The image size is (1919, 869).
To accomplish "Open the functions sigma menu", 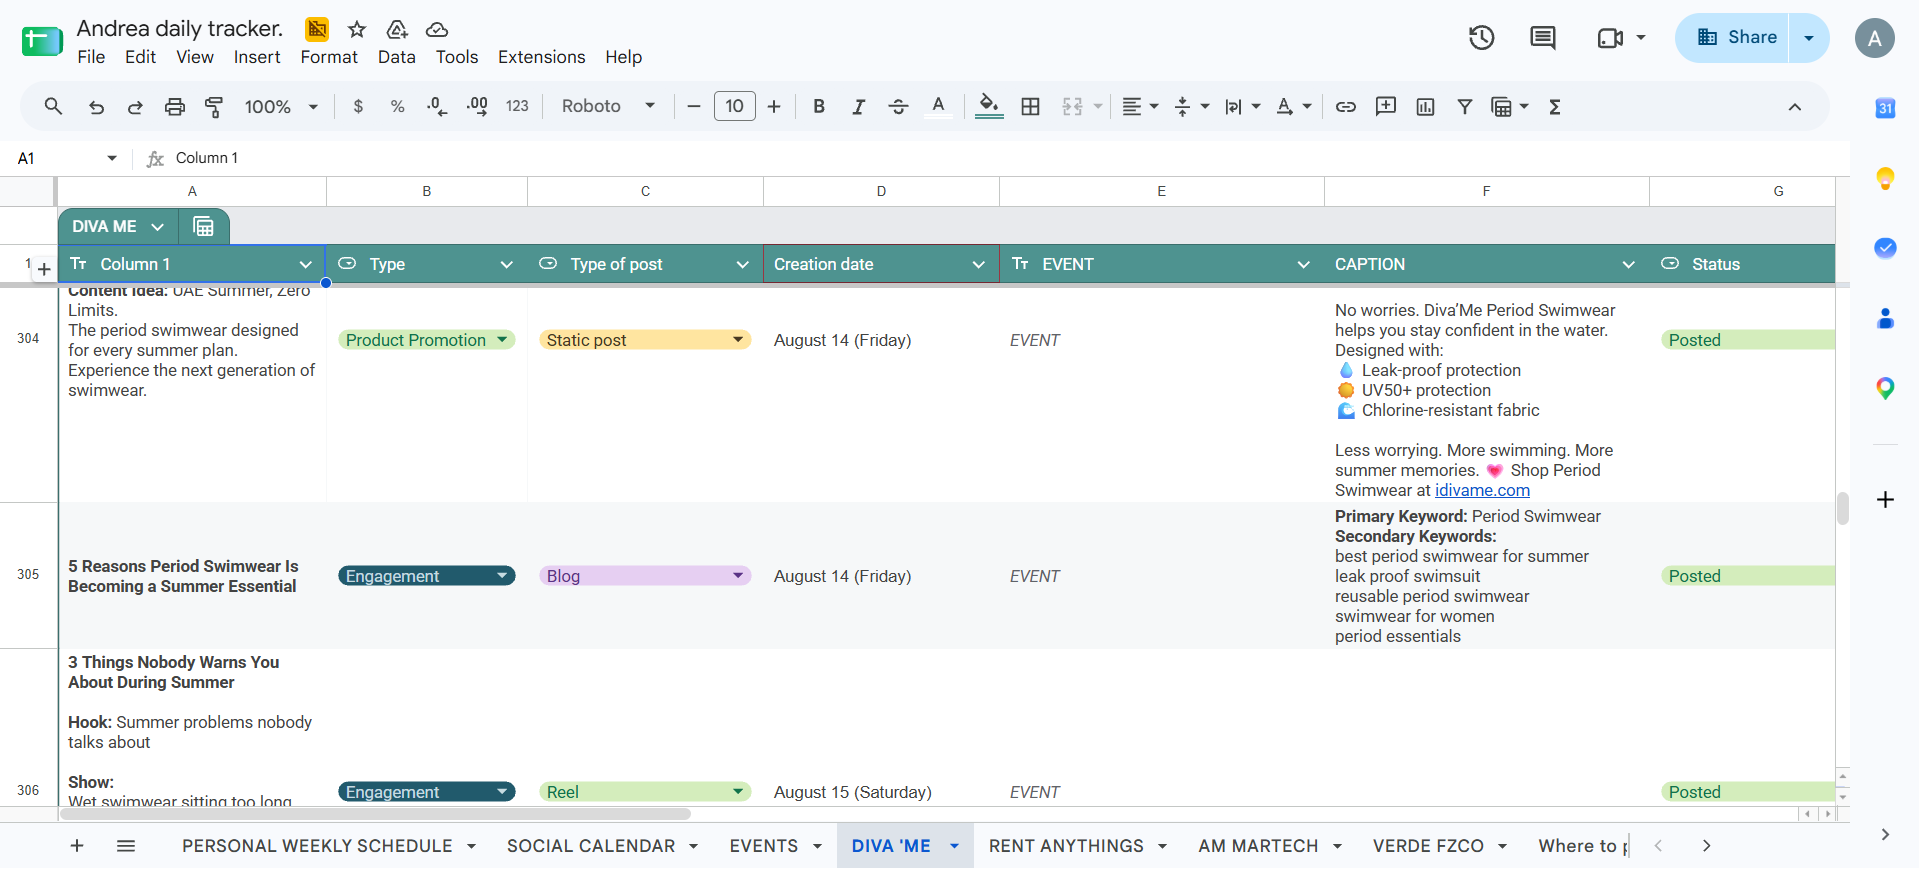I will (x=1555, y=106).
